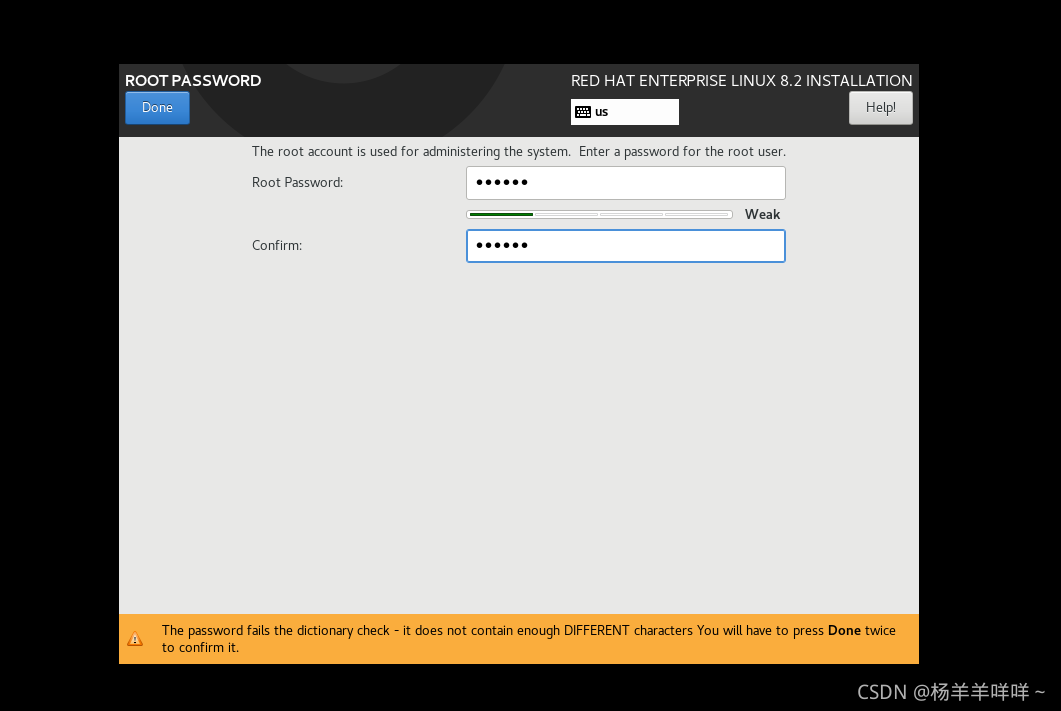Click the Root Password: label

pos(297,183)
